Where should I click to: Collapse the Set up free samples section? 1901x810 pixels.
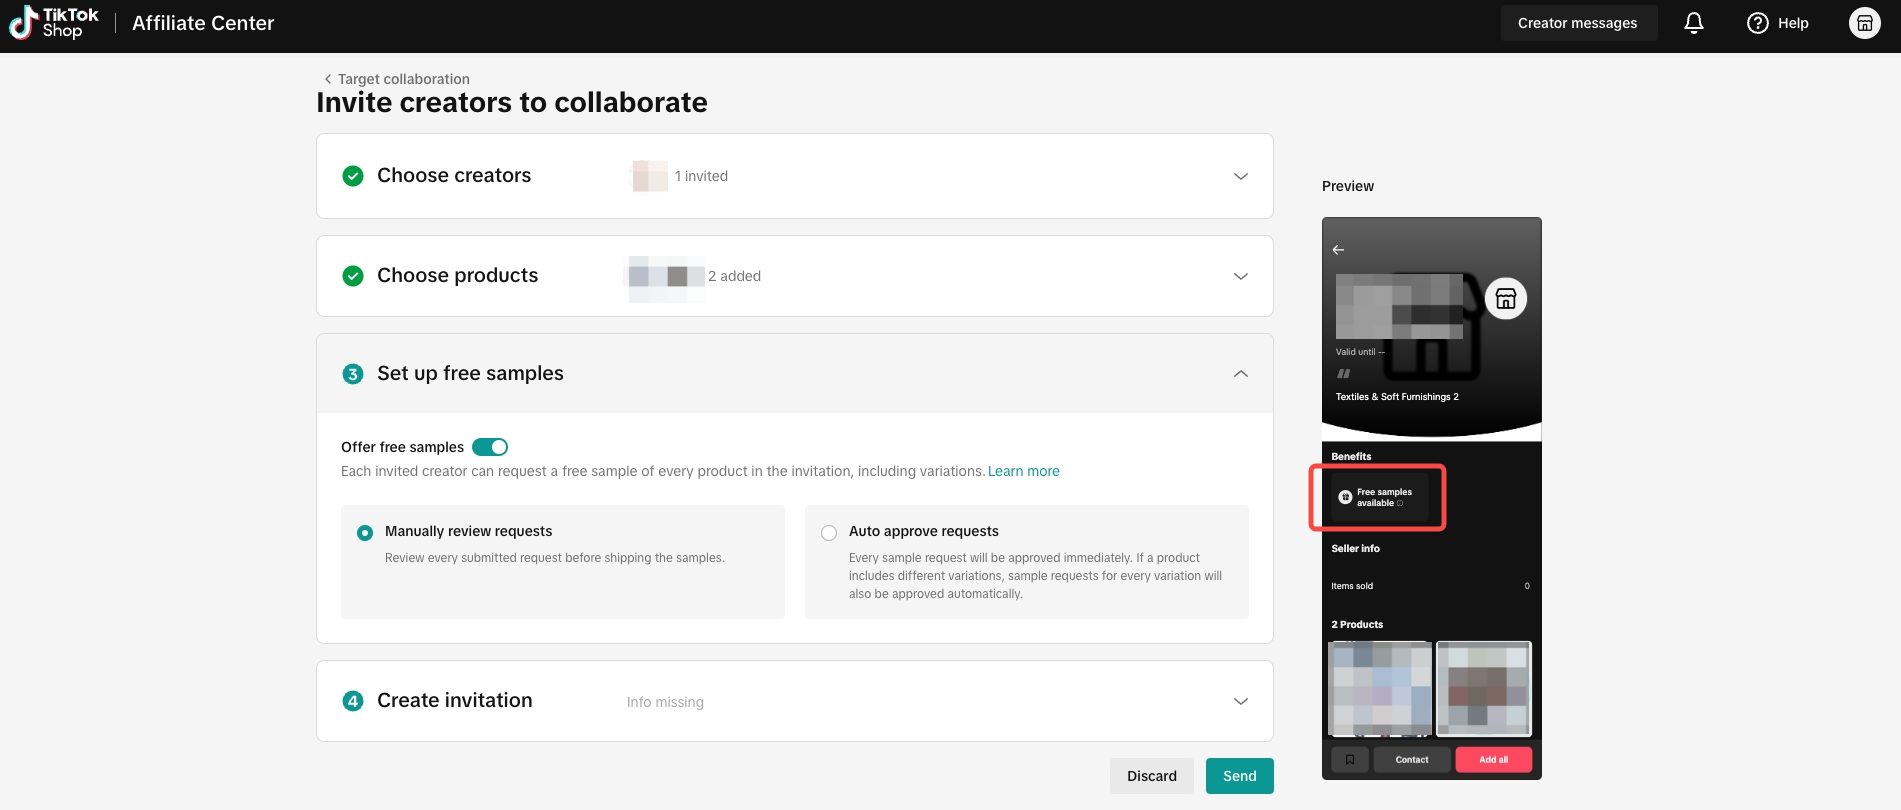[1241, 373]
